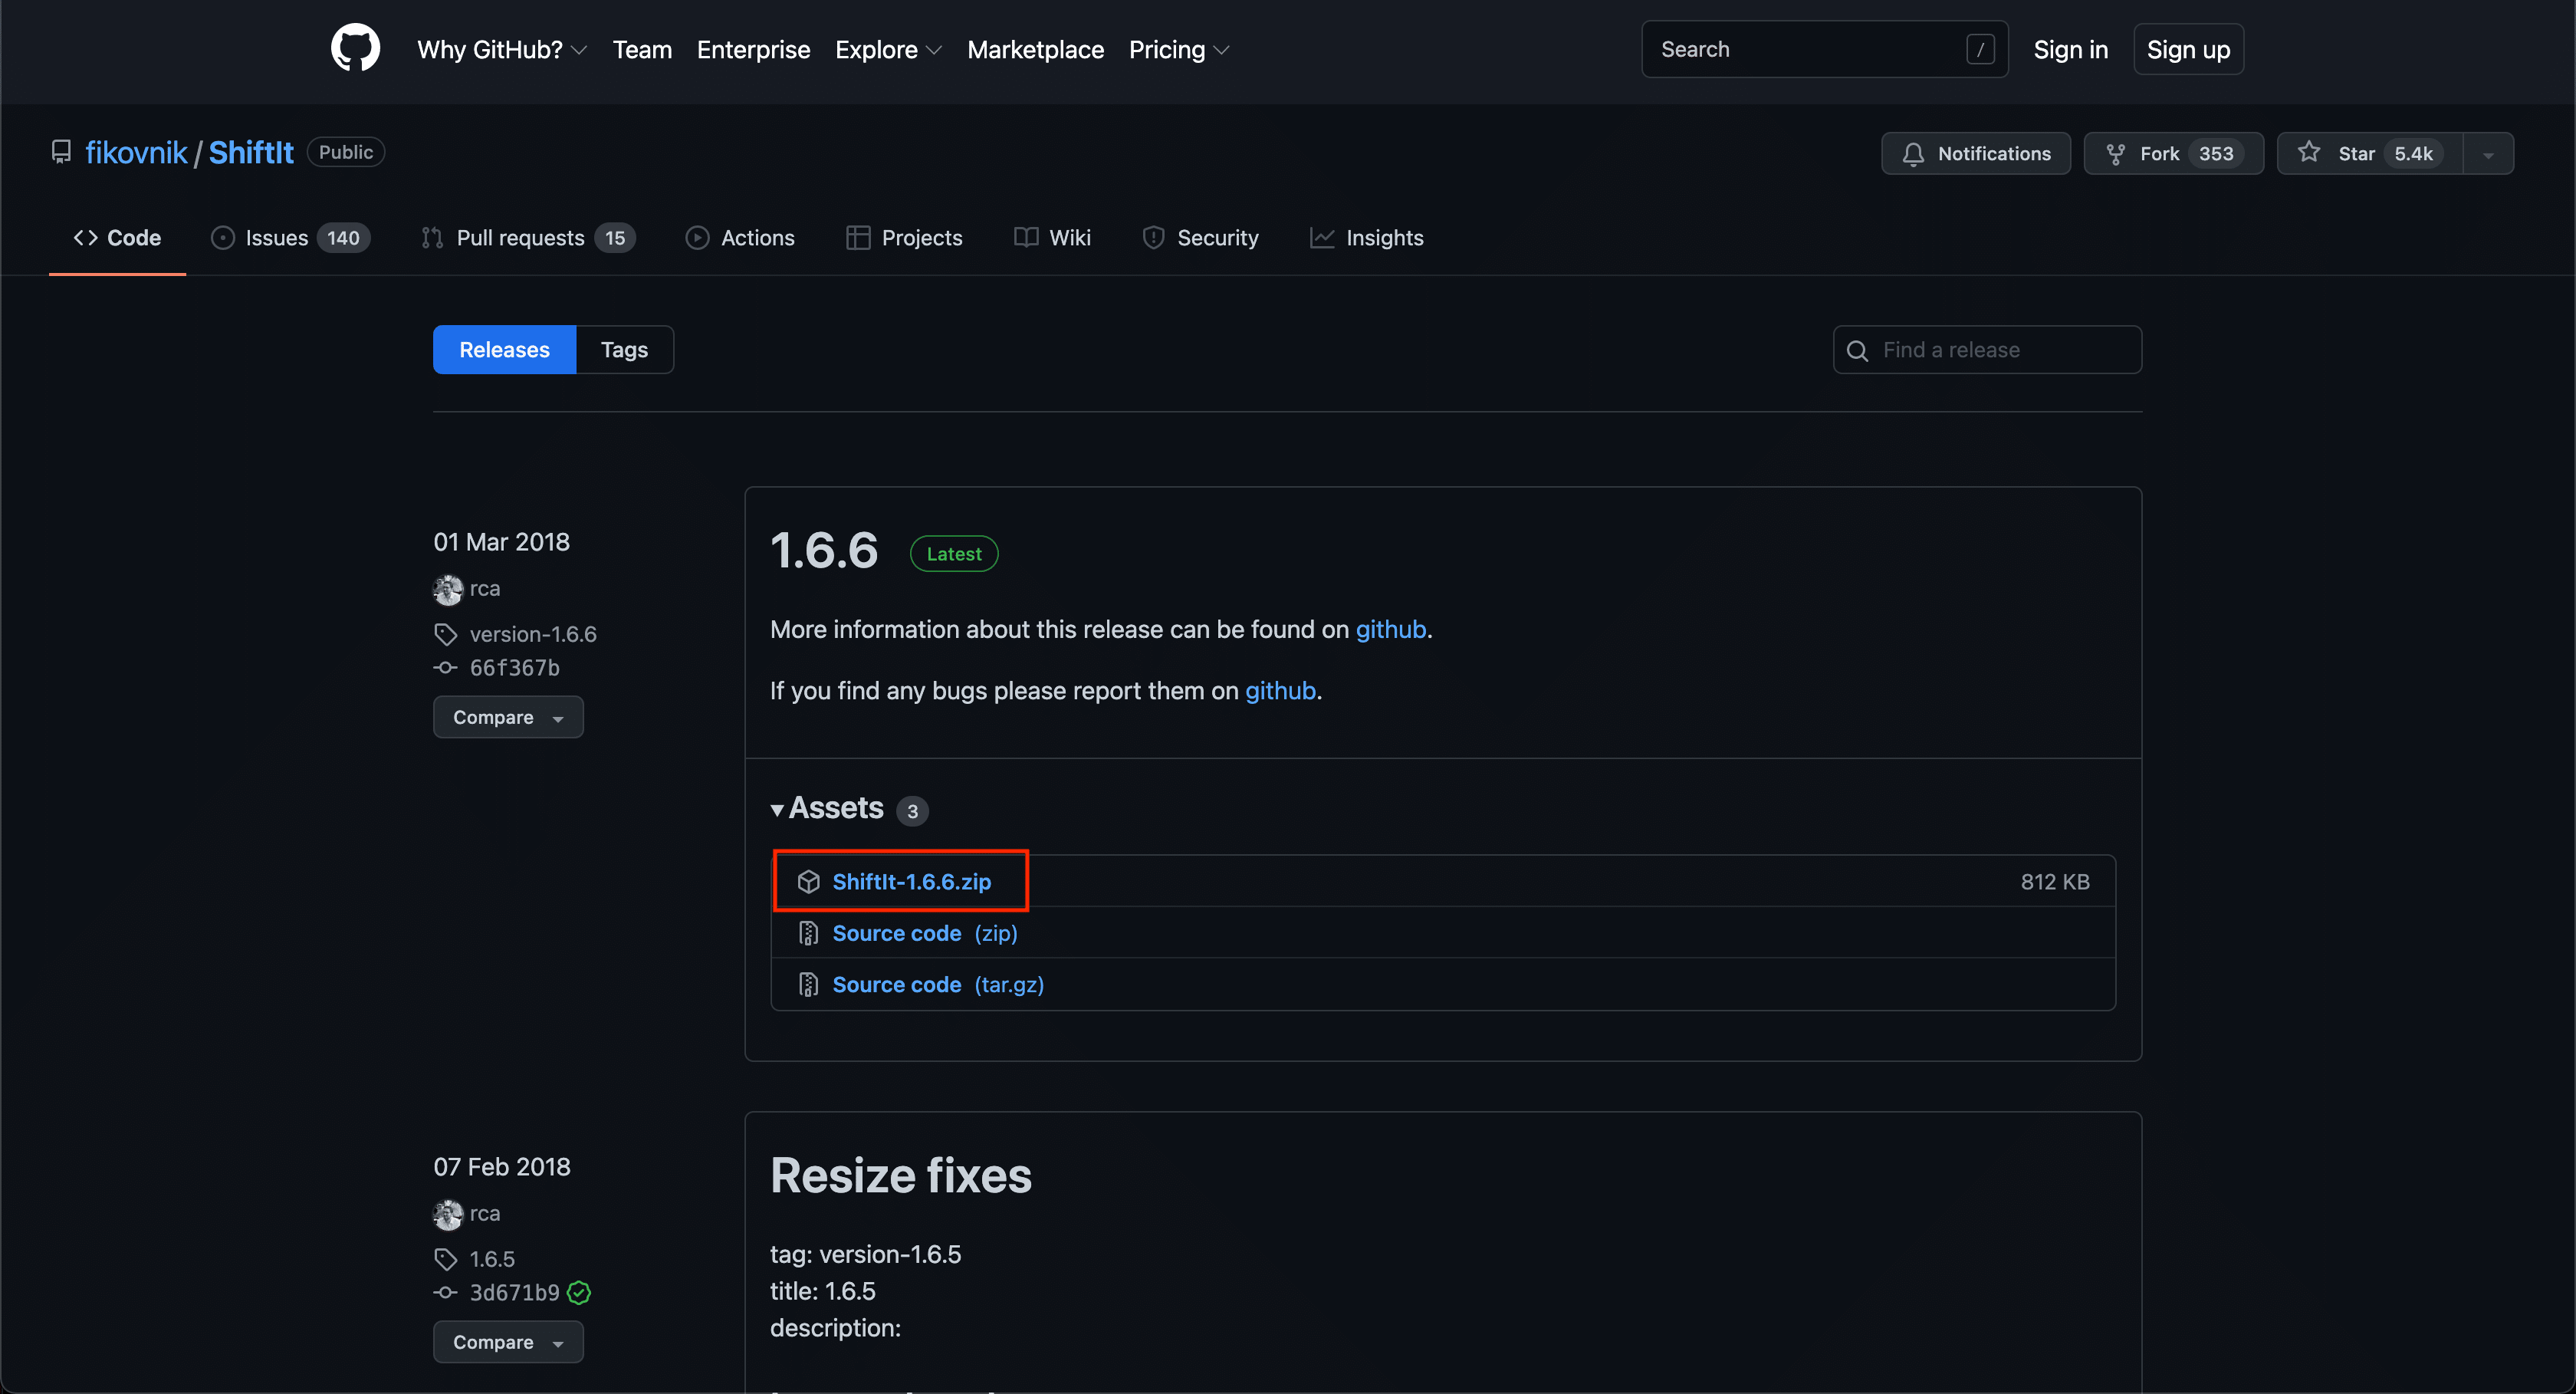Viewport: 2576px width, 1394px height.
Task: Click the tag icon next to version-1.6.6
Action: [445, 634]
